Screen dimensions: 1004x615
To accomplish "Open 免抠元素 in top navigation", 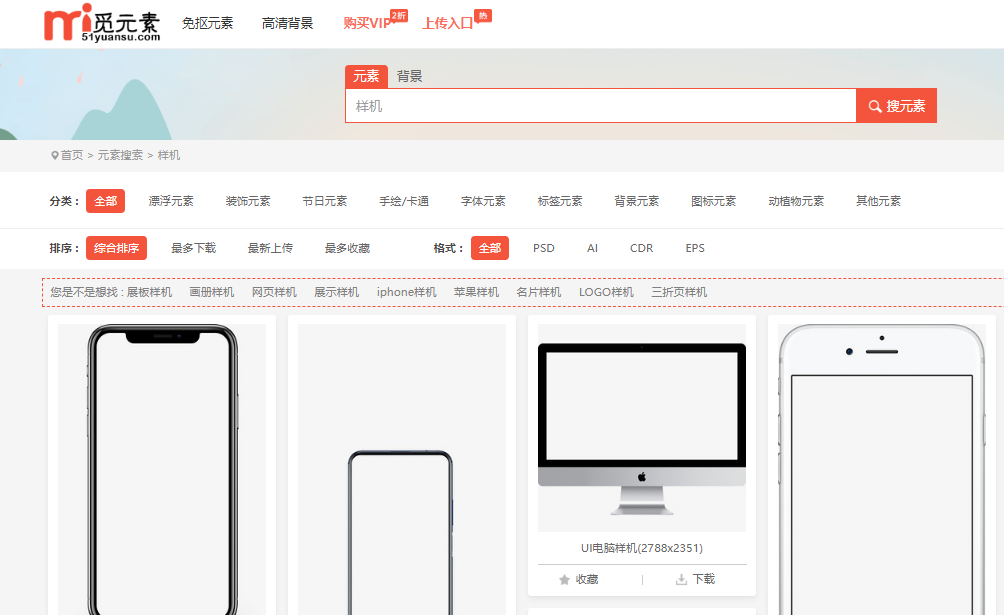I will 207,24.
